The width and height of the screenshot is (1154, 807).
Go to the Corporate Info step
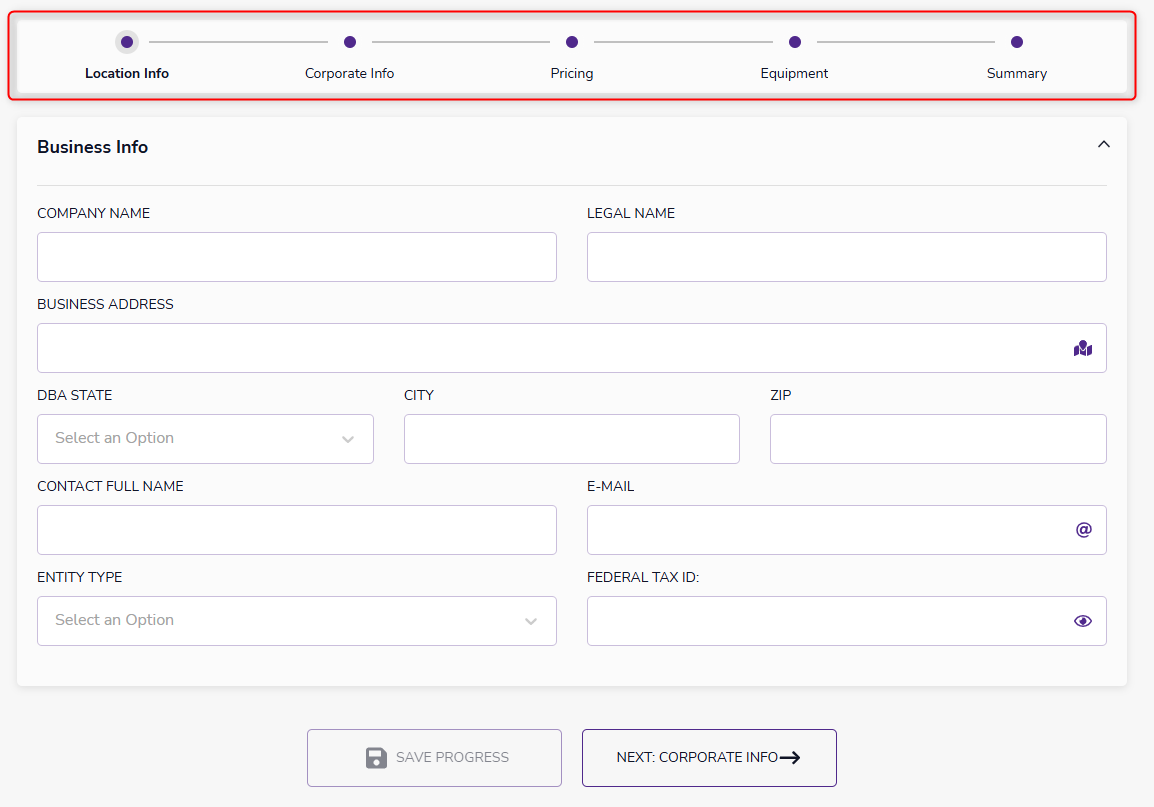(x=349, y=42)
